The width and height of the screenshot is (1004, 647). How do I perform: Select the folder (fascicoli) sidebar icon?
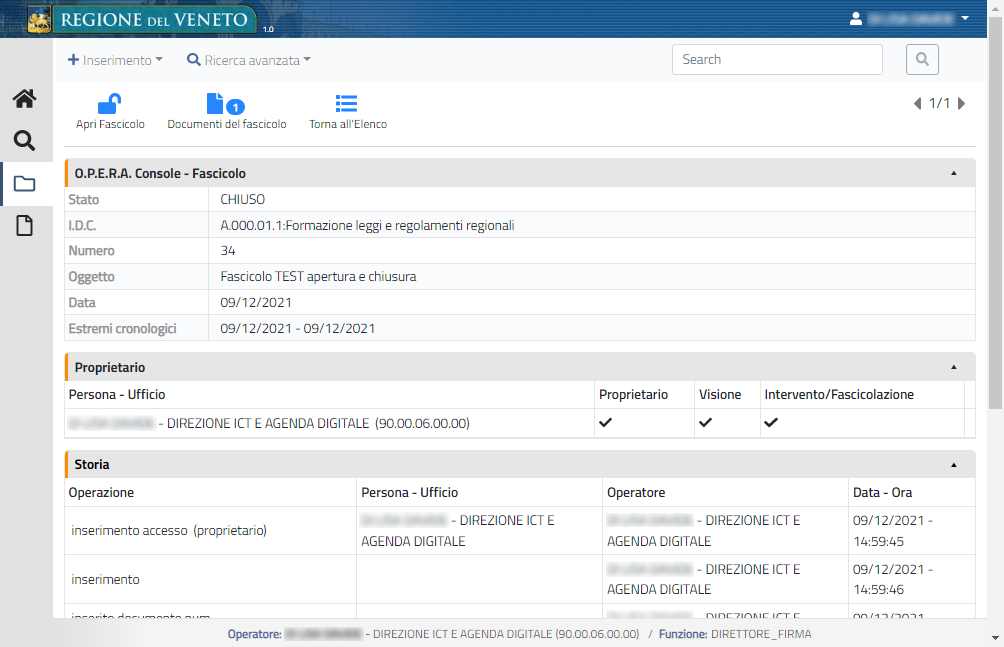[x=24, y=184]
